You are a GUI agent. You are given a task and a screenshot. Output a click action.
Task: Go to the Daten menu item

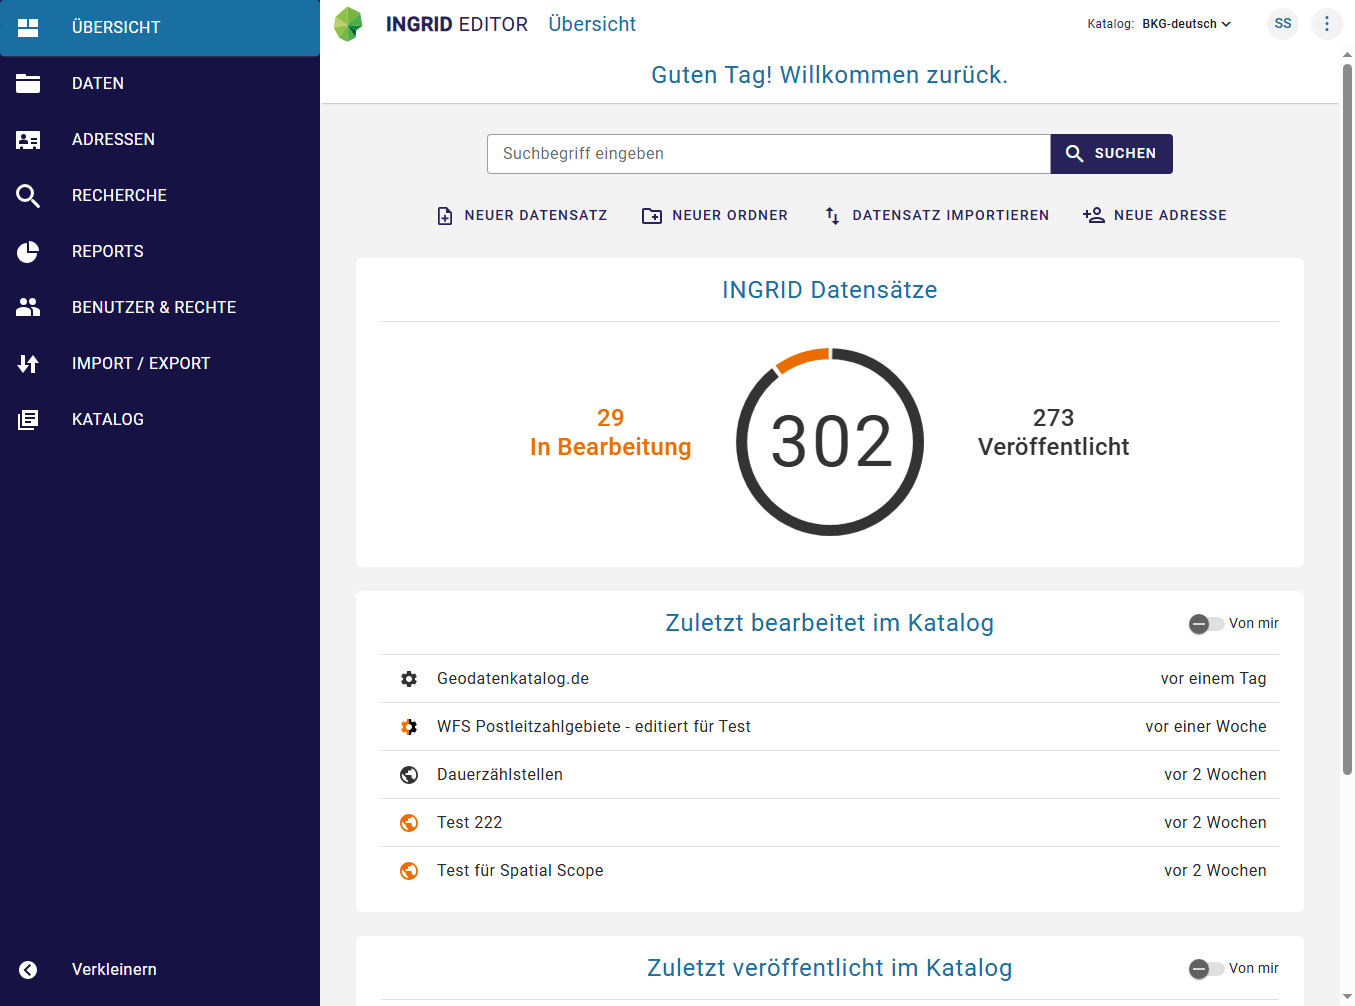(x=160, y=84)
